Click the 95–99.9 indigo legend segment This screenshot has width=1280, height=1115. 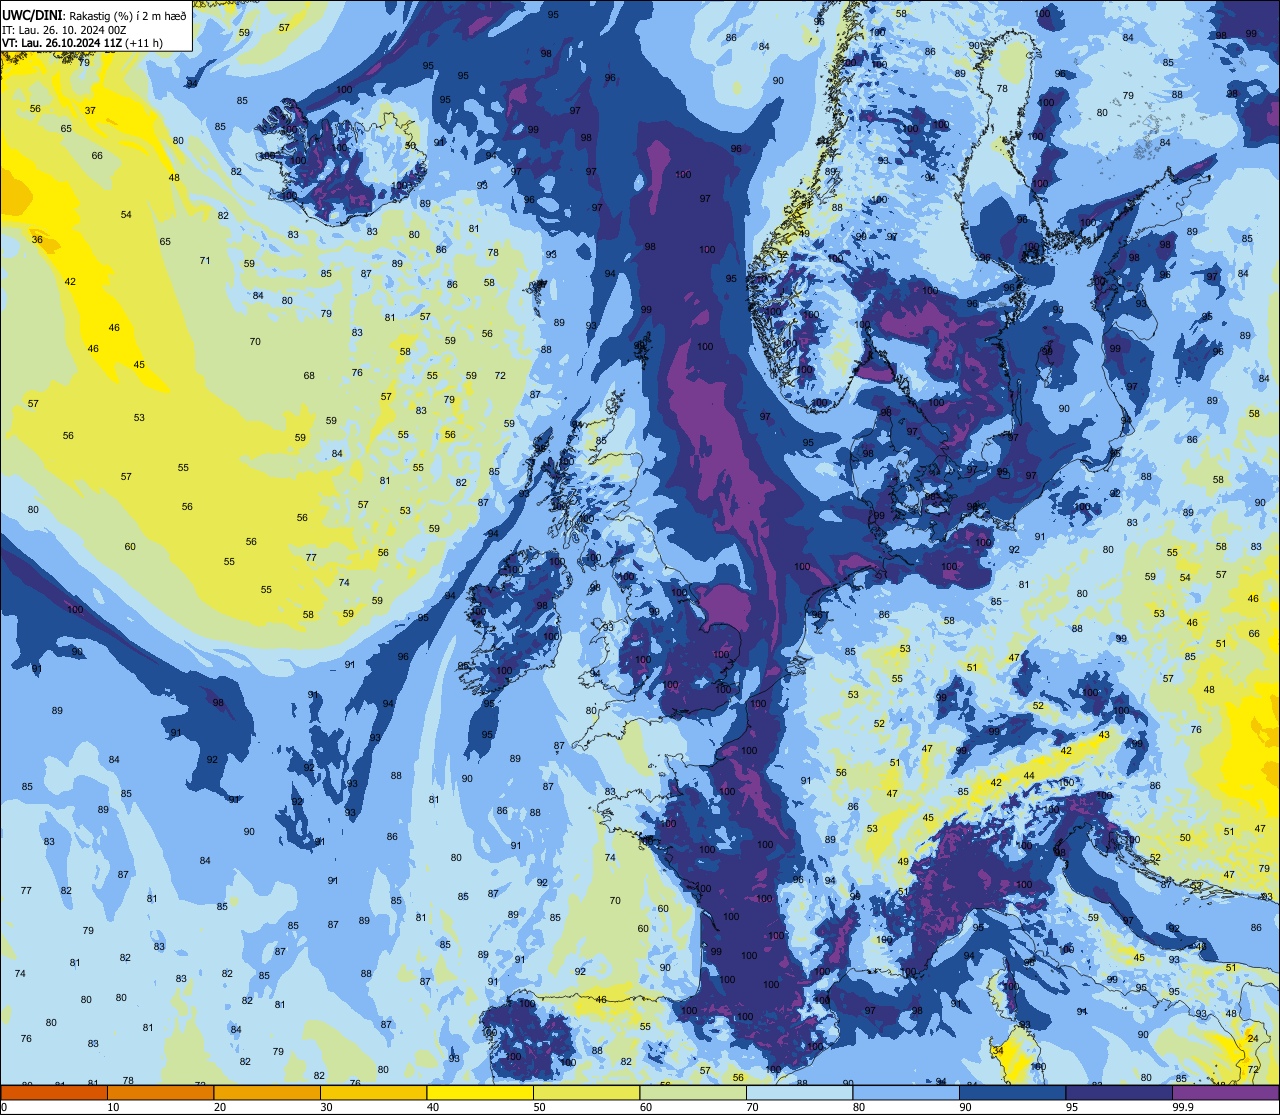1119,1093
